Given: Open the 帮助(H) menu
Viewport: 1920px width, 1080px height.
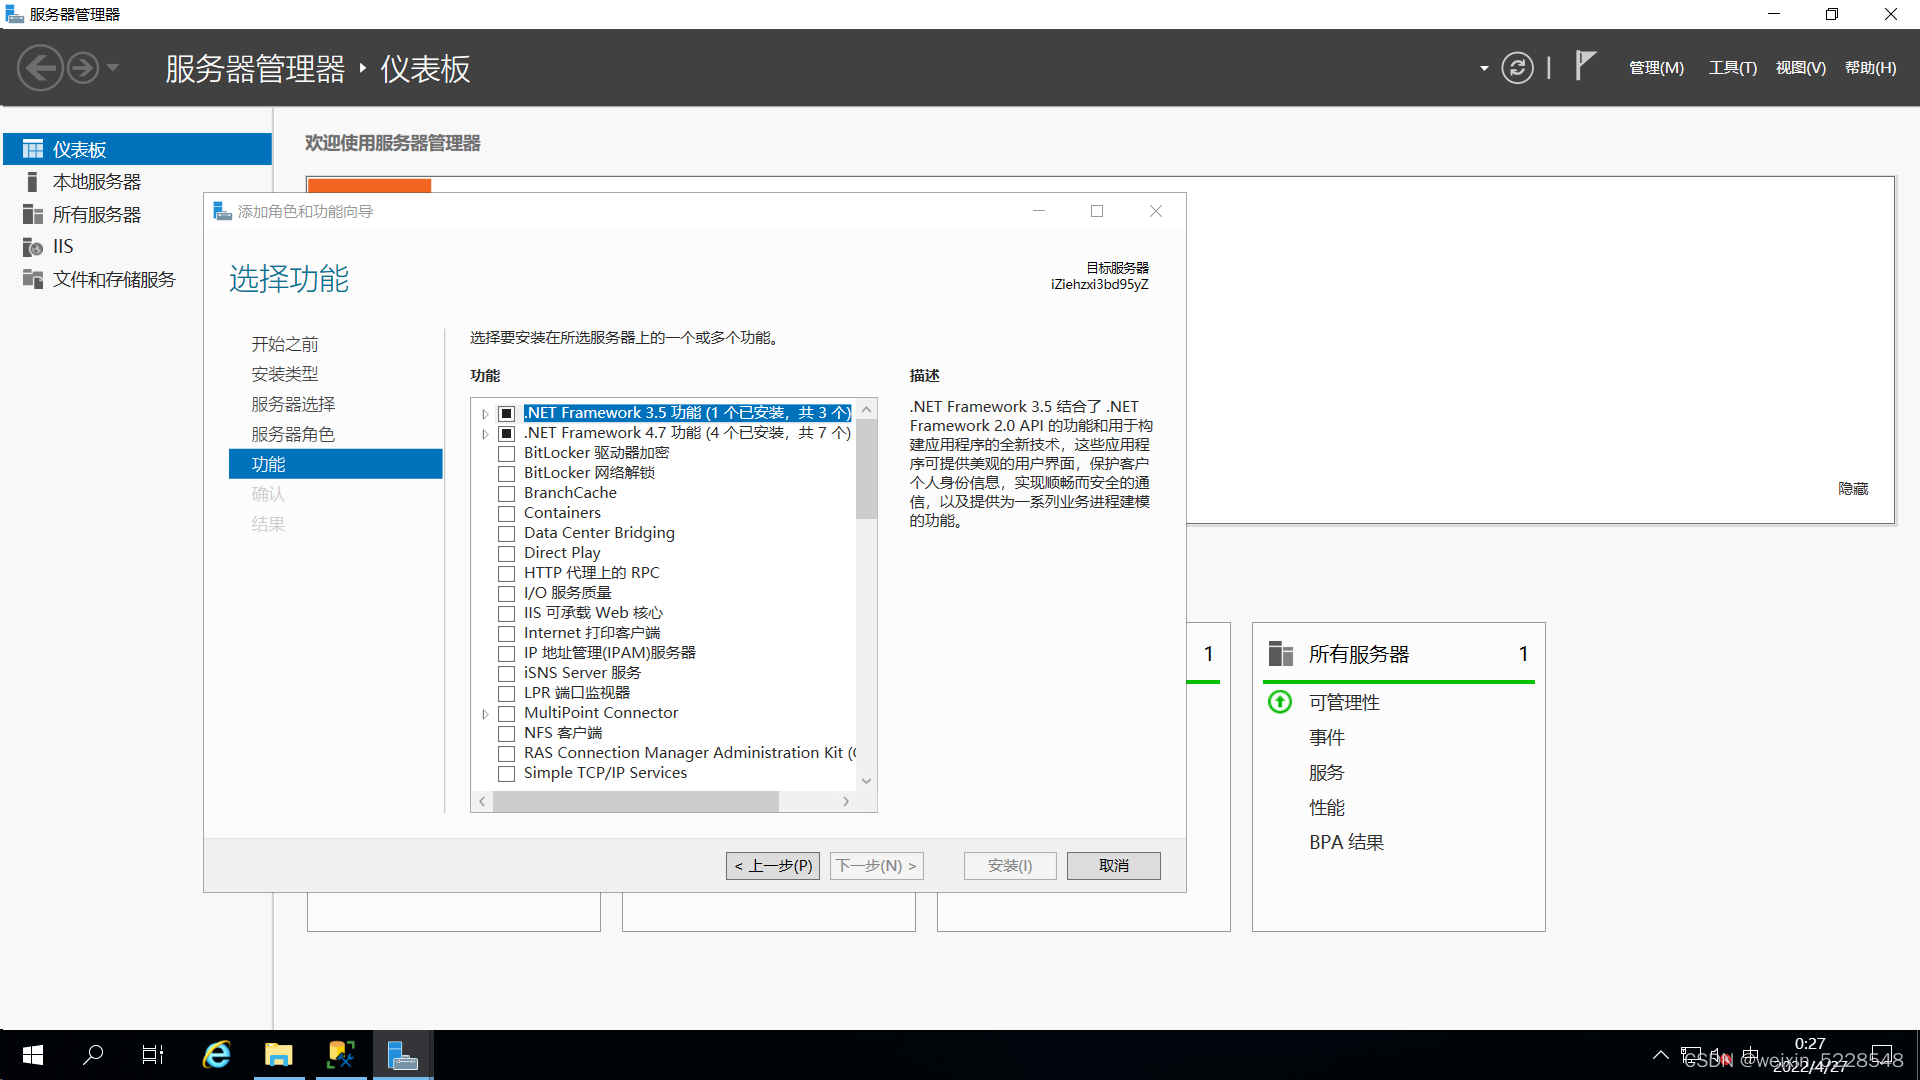Looking at the screenshot, I should click(x=1870, y=68).
